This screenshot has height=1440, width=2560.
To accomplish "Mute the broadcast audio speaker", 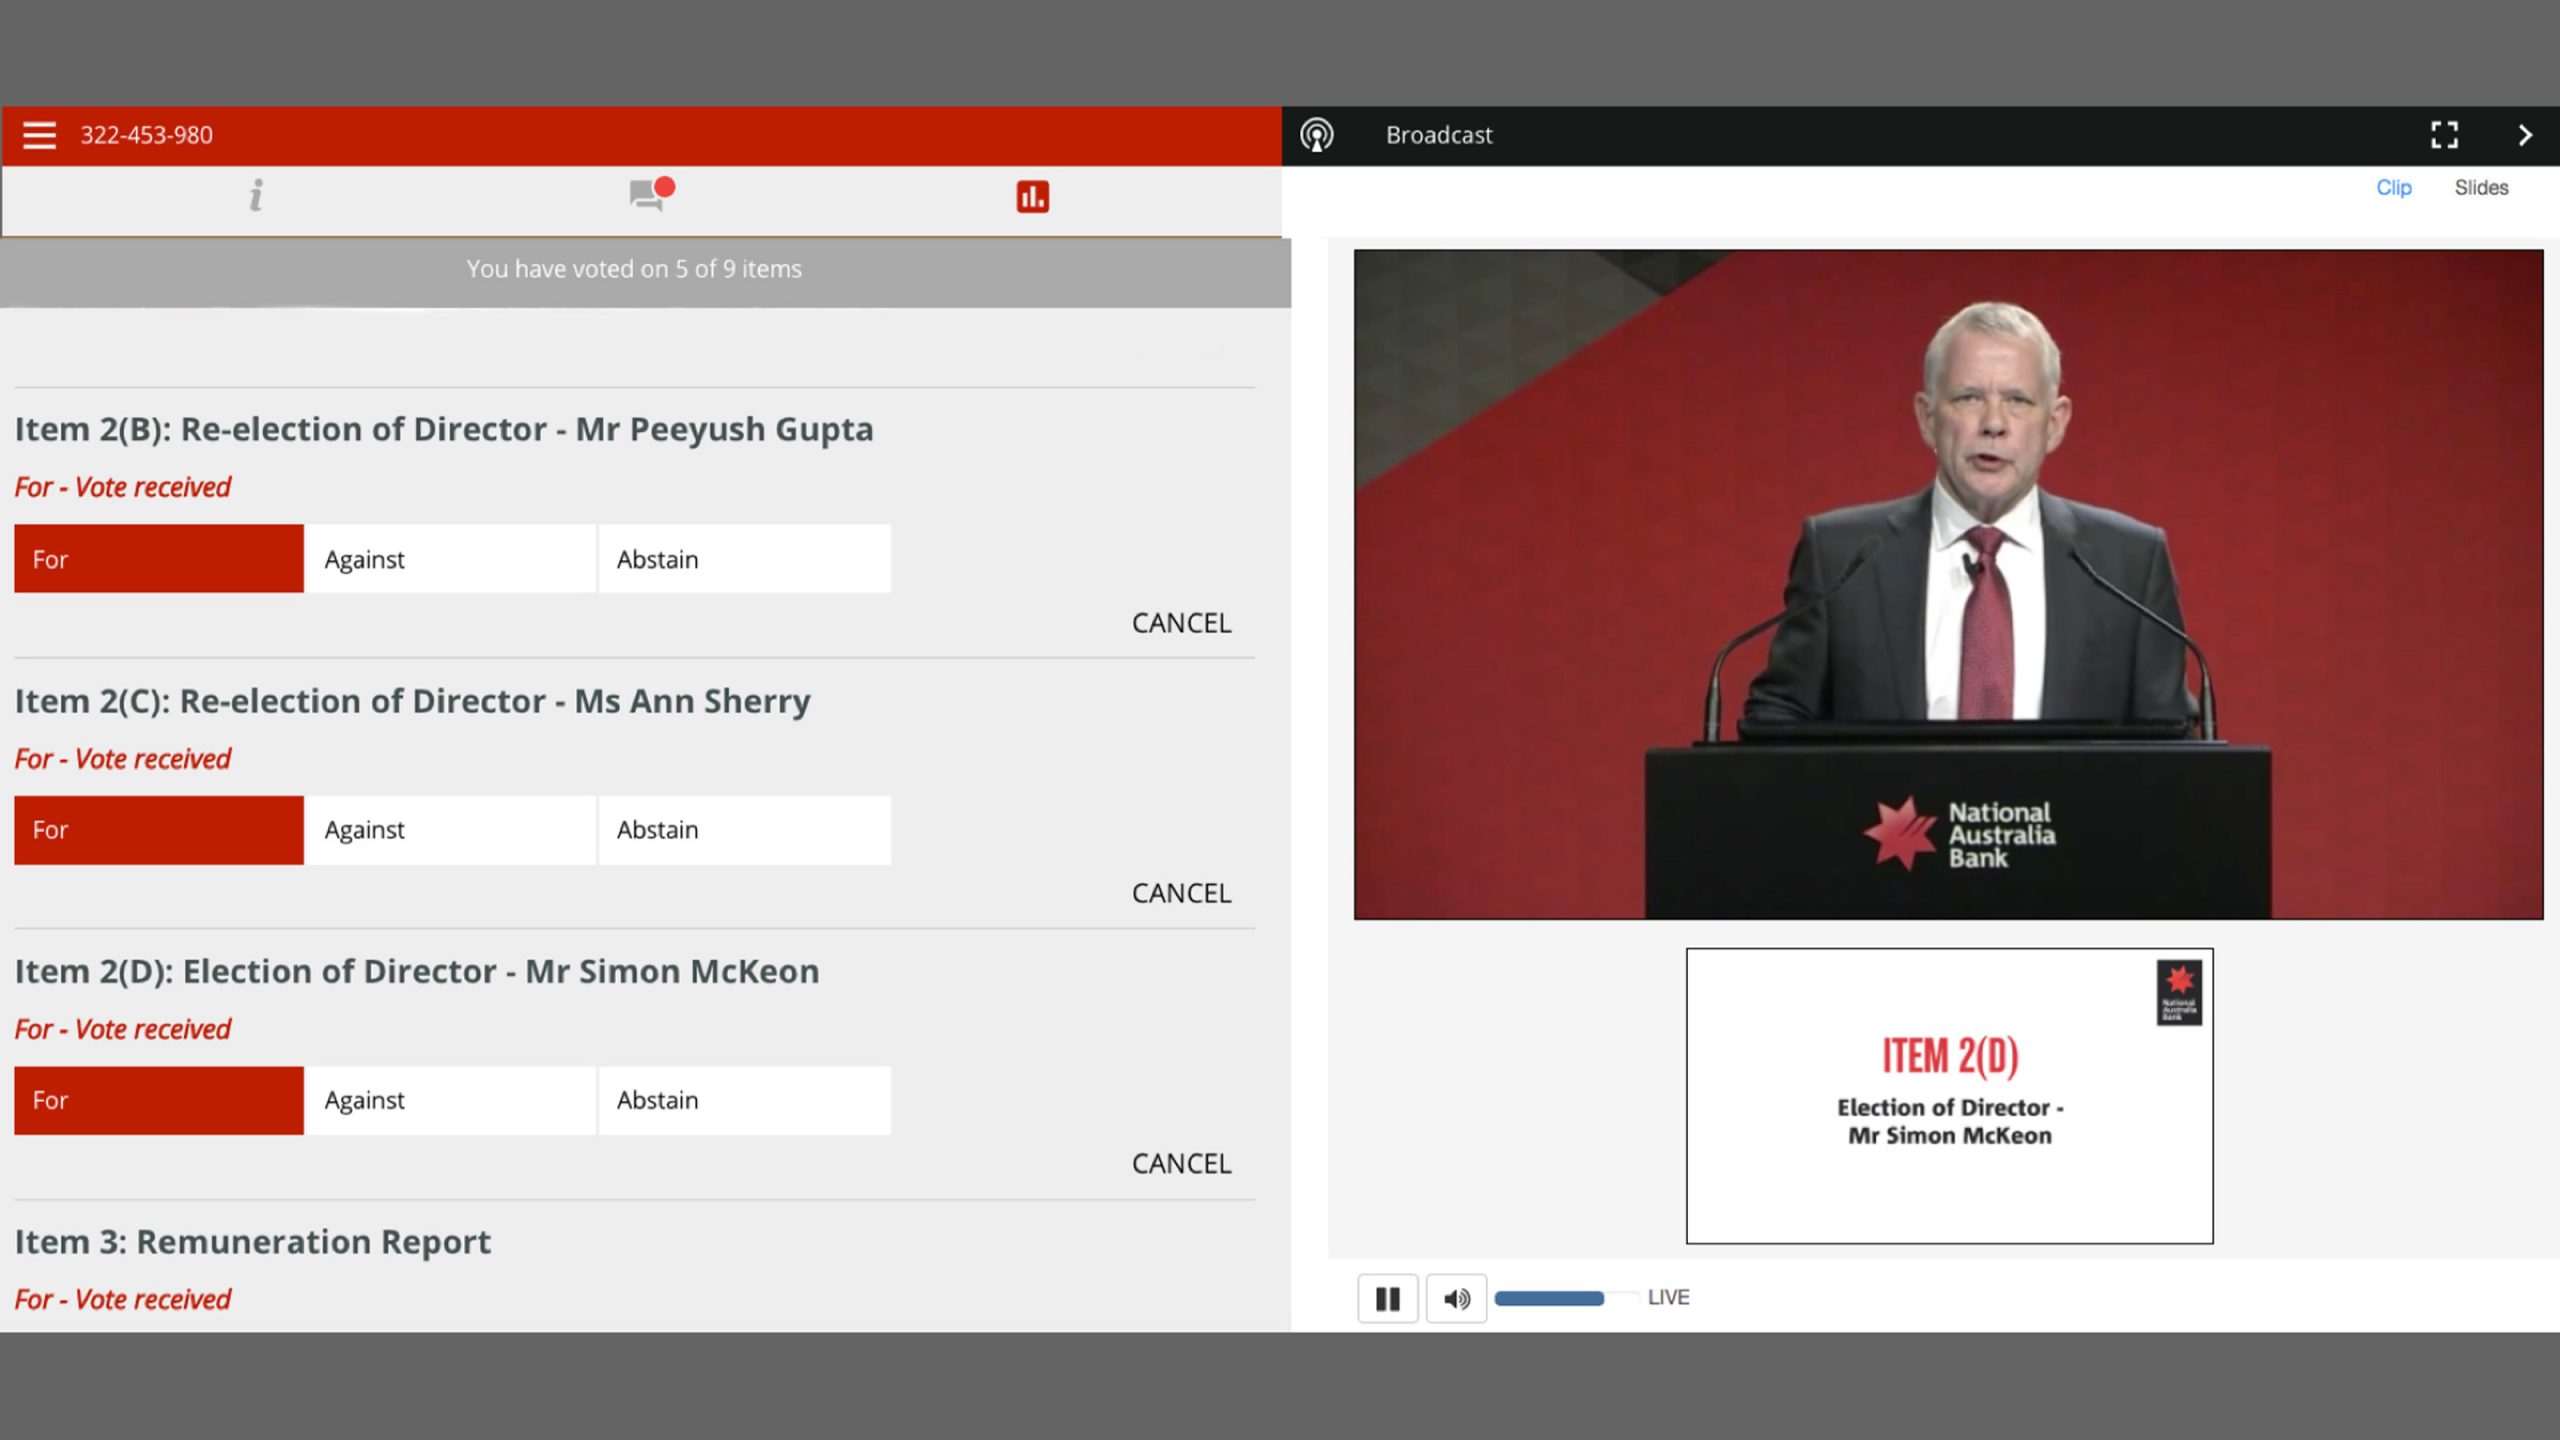I will point(1456,1298).
